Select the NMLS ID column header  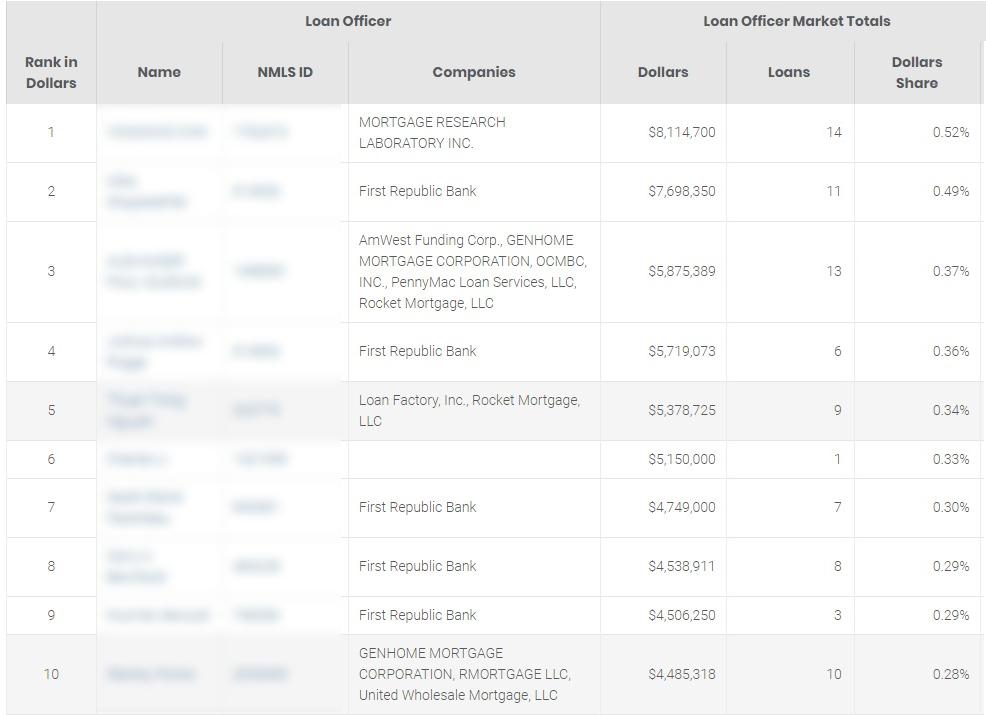[x=285, y=72]
